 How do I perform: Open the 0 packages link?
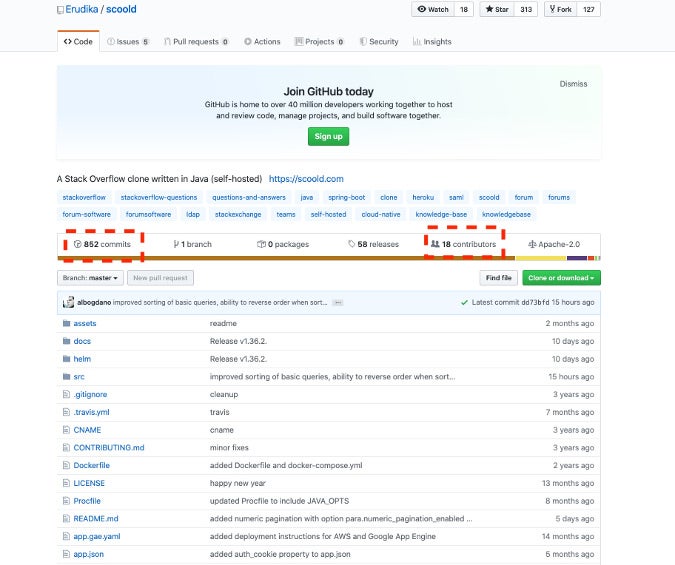click(x=283, y=244)
